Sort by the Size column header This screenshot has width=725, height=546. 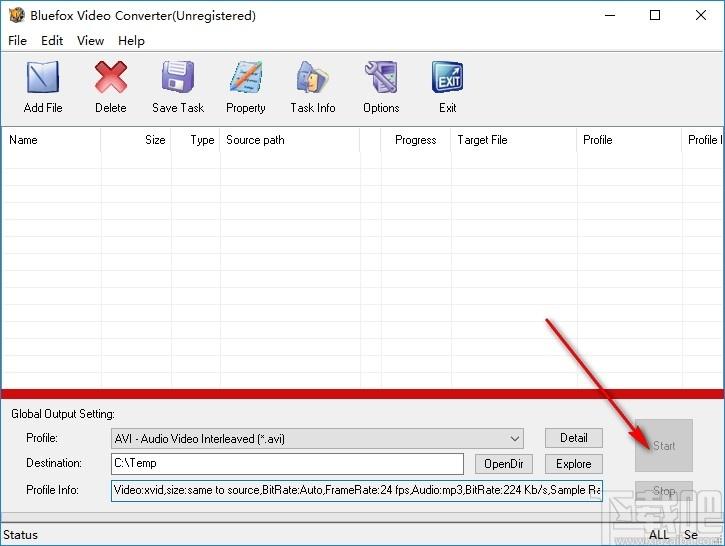point(135,140)
